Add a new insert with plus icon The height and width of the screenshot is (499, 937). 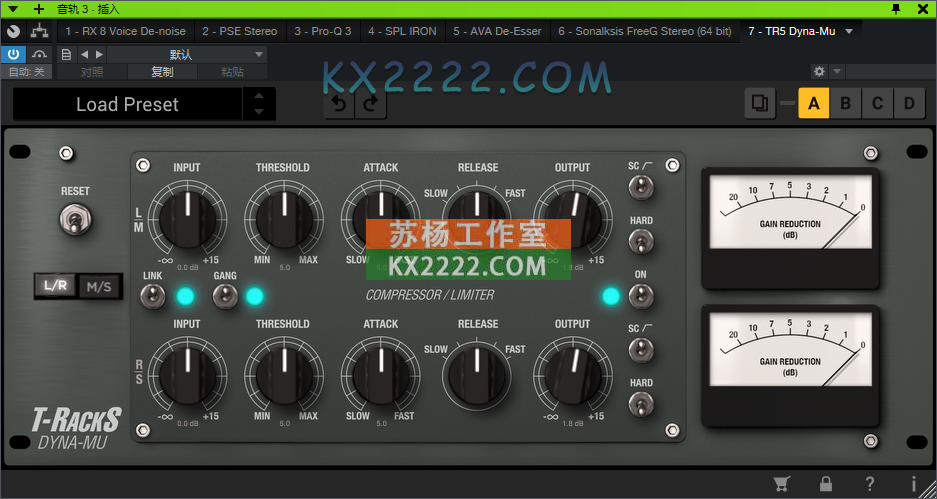39,9
